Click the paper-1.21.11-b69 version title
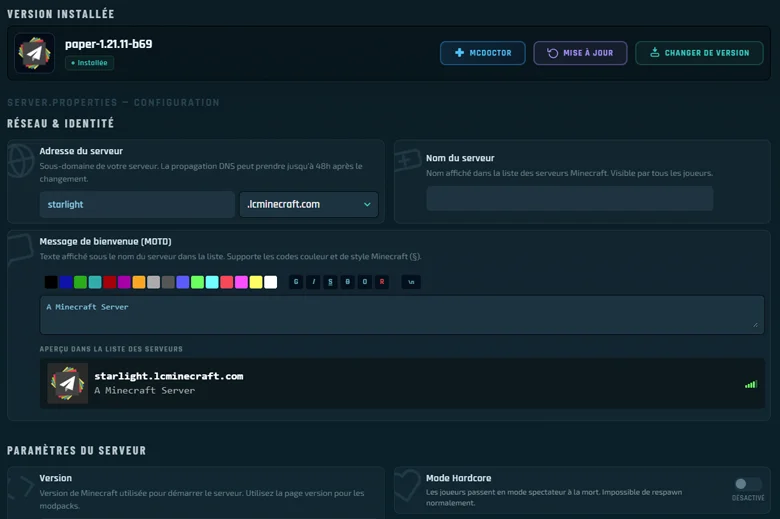The height and width of the screenshot is (519, 780). click(108, 44)
